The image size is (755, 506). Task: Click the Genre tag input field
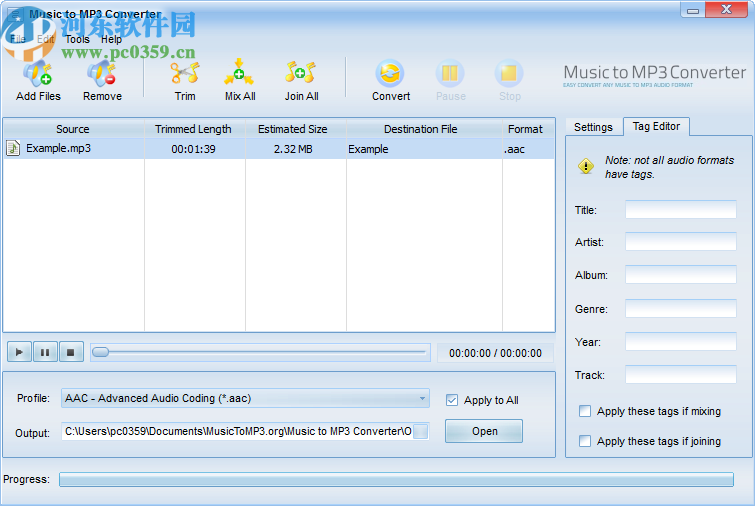(680, 309)
